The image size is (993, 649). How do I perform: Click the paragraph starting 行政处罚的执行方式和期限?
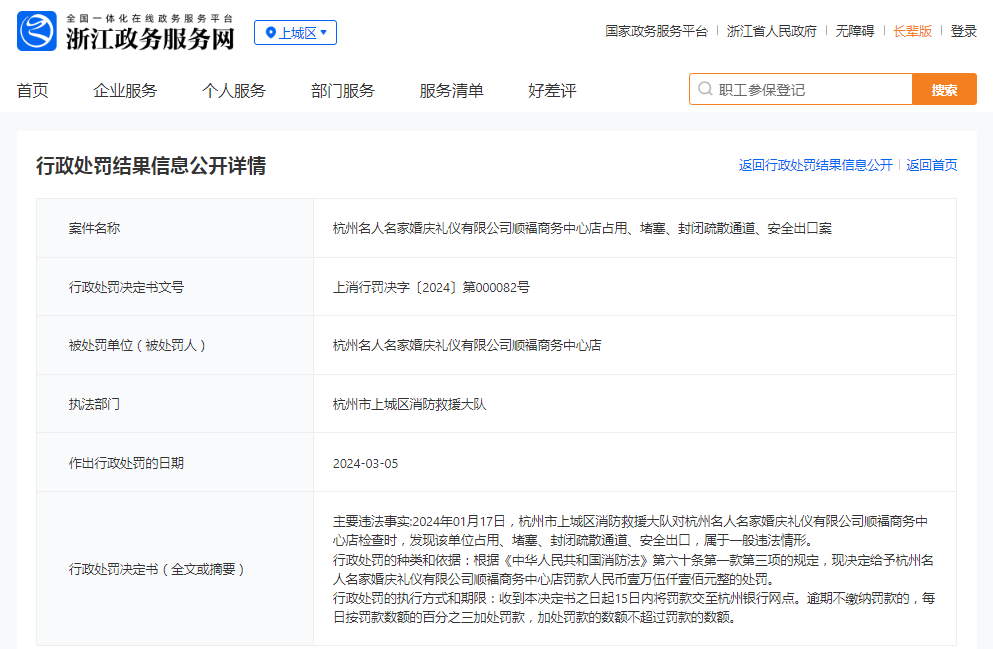click(x=634, y=608)
